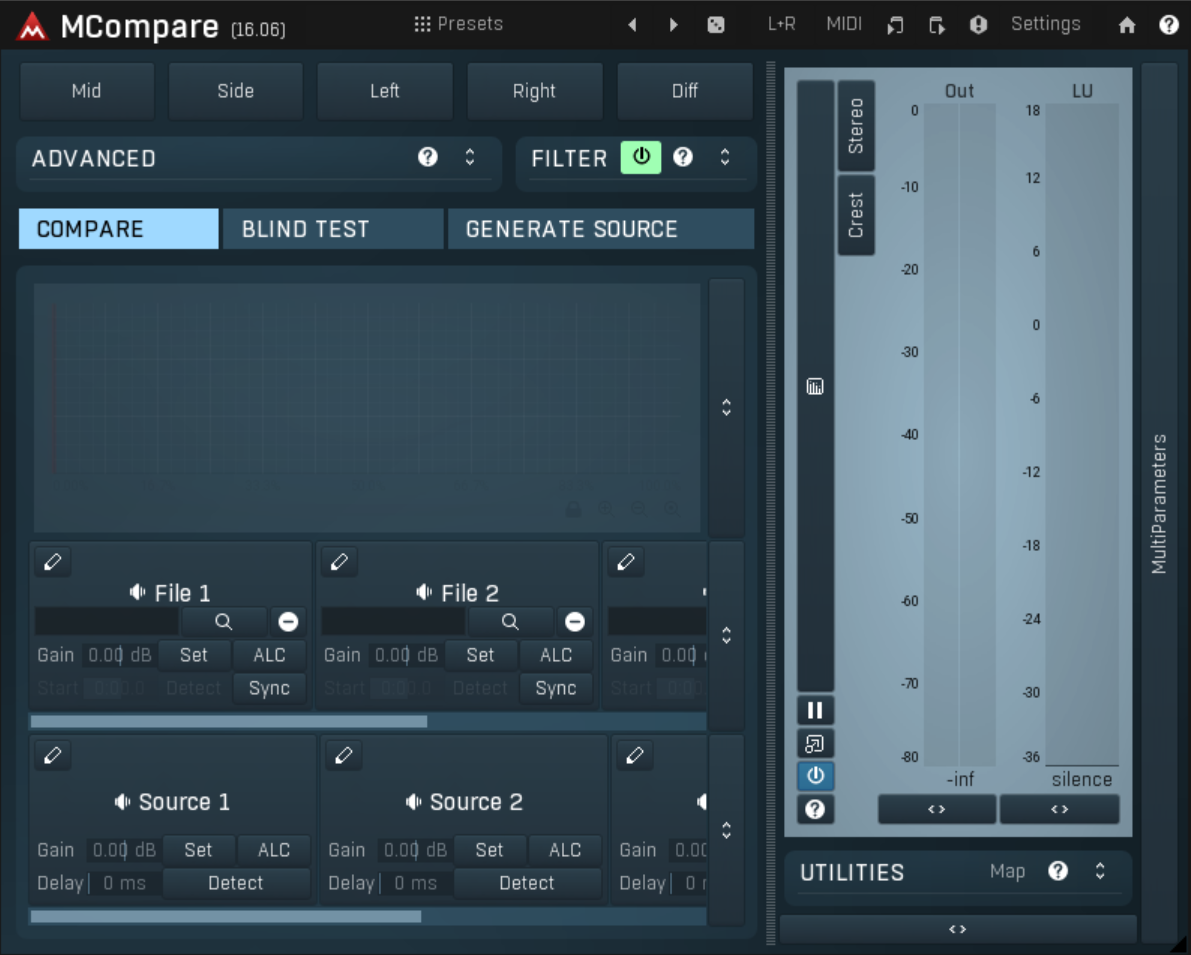Click File 1 gain value field
Viewport: 1191px width, 955px height.
coord(118,655)
